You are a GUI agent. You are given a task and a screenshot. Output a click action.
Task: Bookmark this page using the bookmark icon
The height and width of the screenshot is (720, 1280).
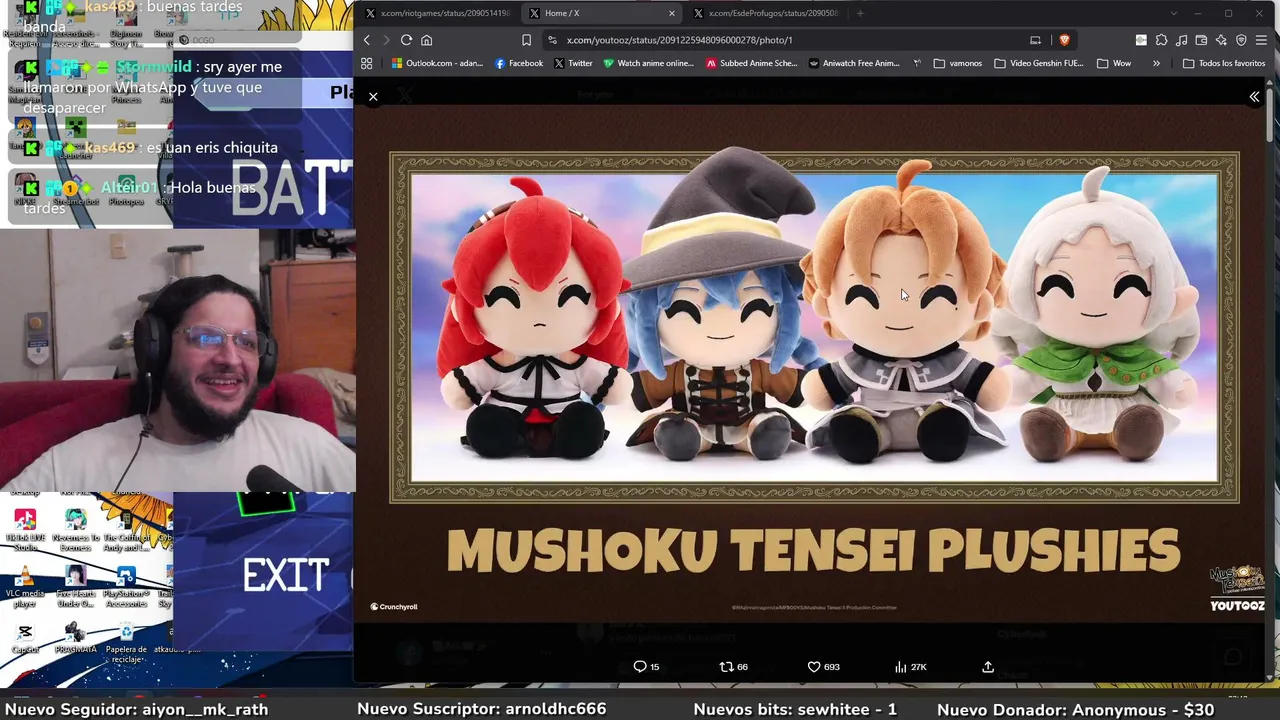click(x=526, y=40)
